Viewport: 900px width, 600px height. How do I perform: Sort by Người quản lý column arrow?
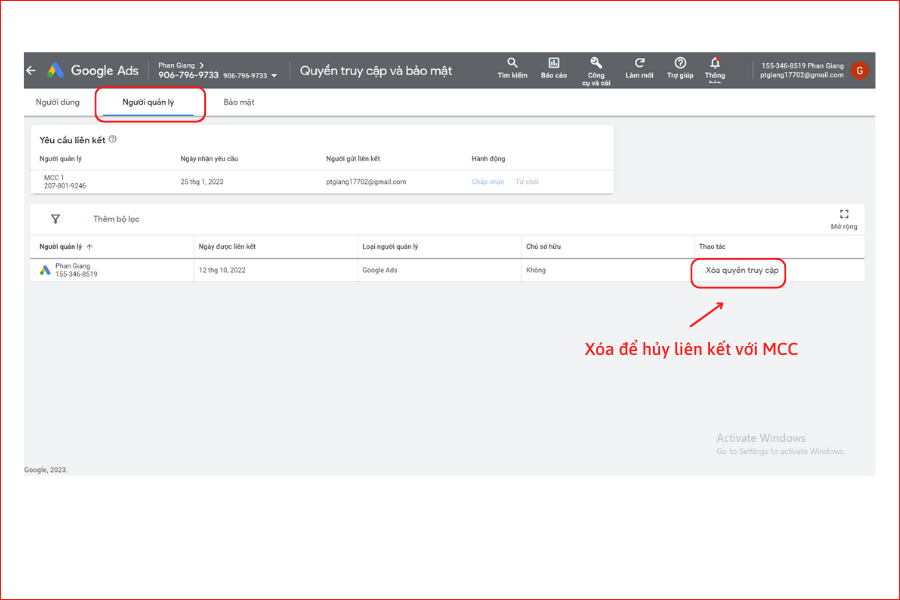pos(90,247)
